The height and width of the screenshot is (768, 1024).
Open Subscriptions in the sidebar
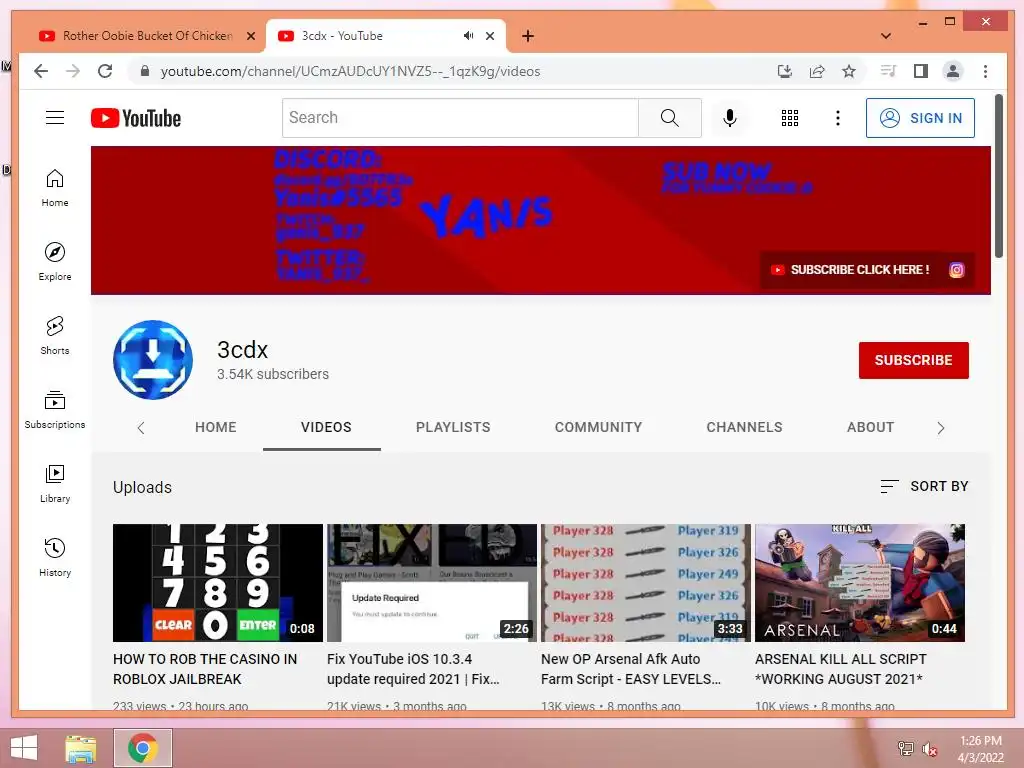click(55, 409)
